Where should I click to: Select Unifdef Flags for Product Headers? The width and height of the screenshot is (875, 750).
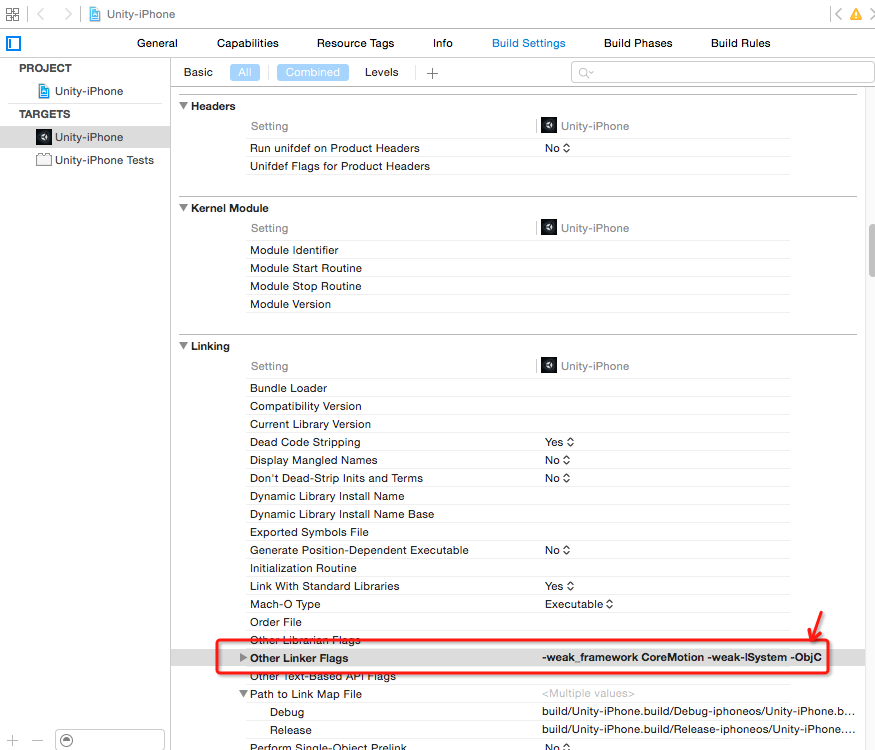518,166
